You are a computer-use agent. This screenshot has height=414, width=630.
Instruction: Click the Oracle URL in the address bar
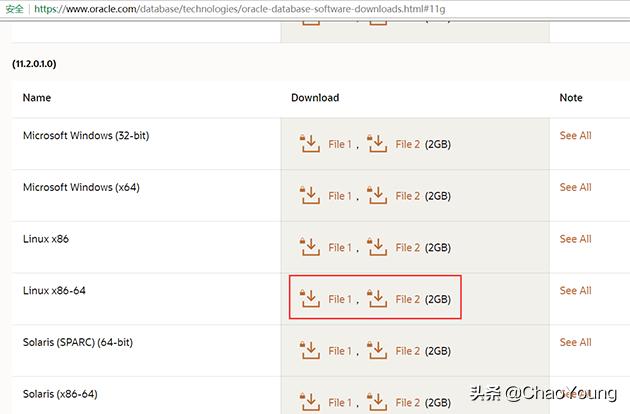point(240,9)
